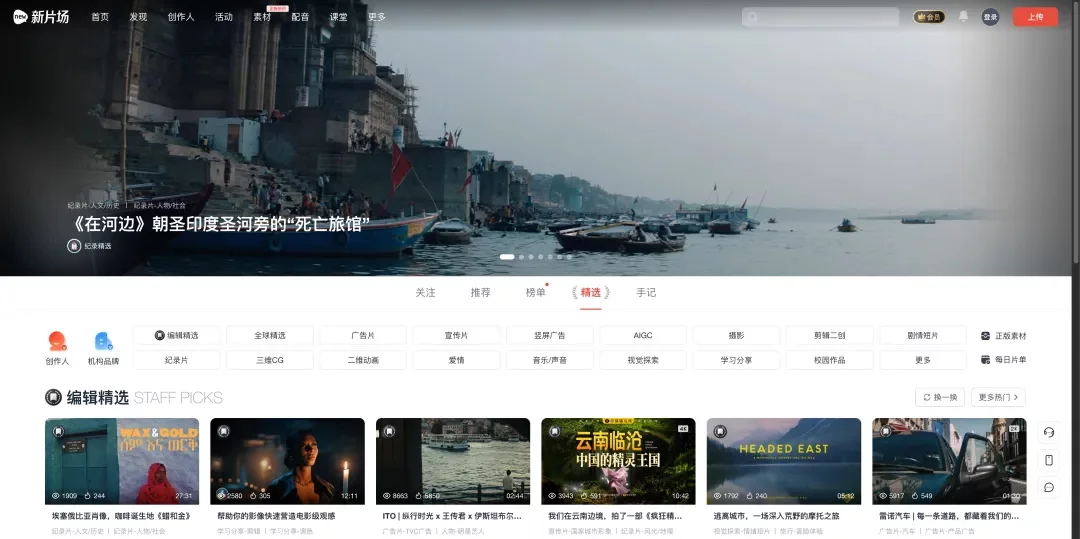The height and width of the screenshot is (539, 1080).
Task: Switch to the 推荐 tab
Action: [x=481, y=293]
